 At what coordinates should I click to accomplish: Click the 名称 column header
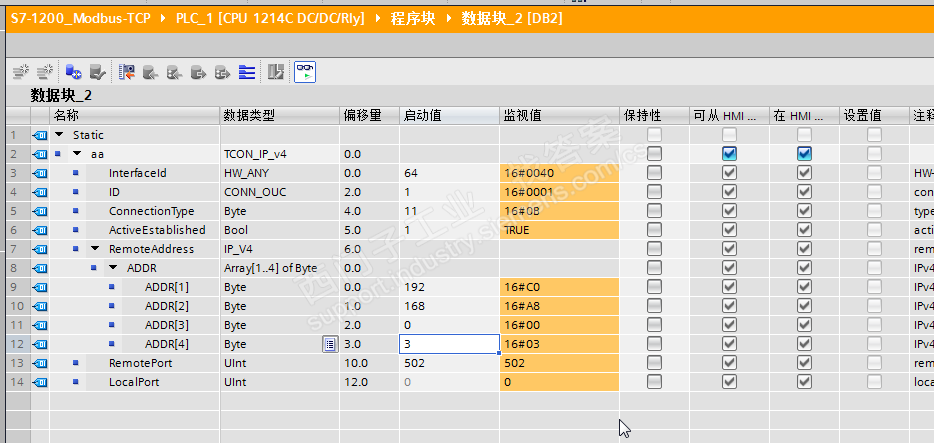point(135,116)
